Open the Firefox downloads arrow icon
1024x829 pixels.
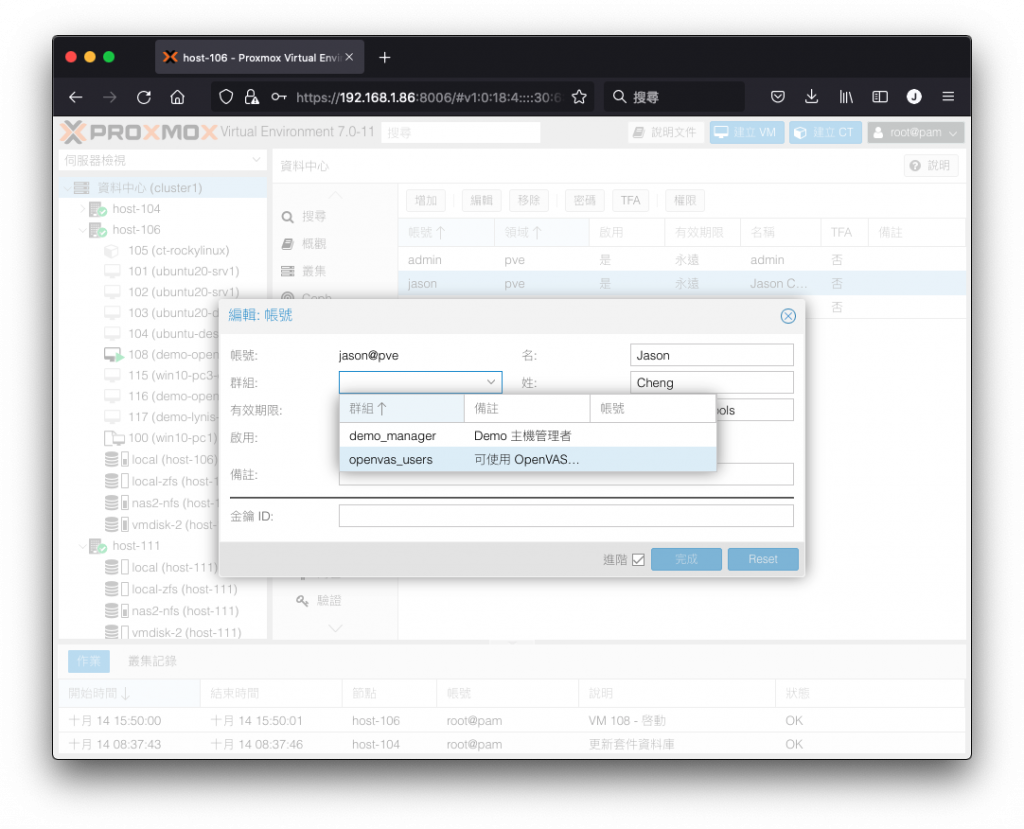click(811, 97)
